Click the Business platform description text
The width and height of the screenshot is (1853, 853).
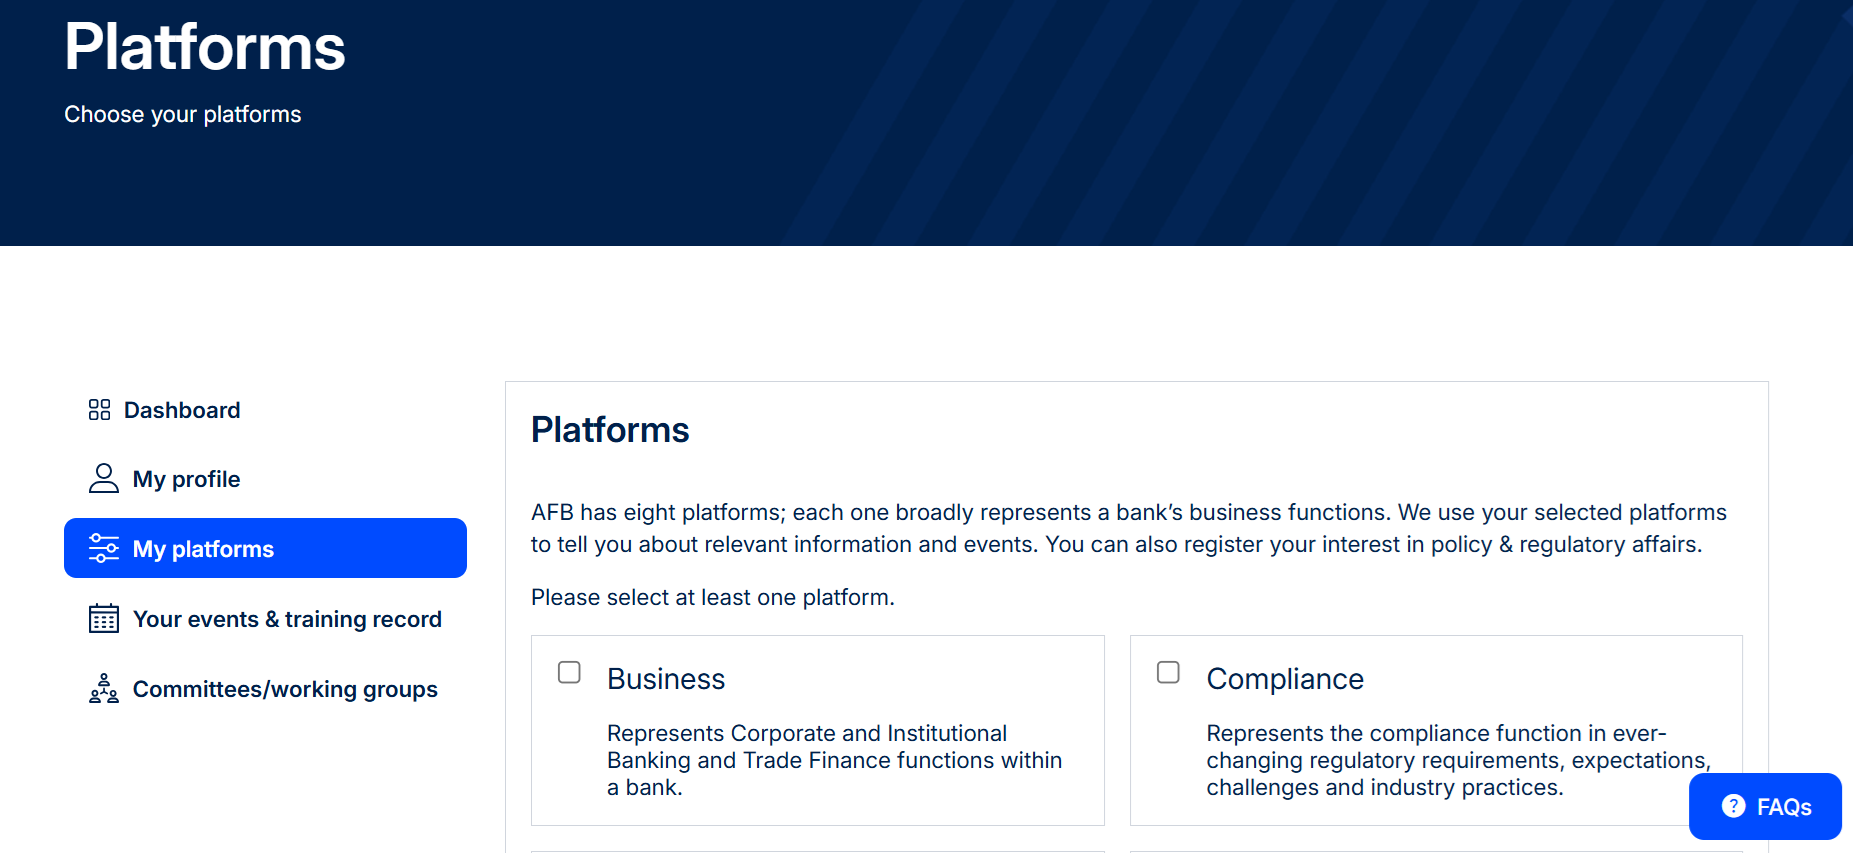coord(834,760)
